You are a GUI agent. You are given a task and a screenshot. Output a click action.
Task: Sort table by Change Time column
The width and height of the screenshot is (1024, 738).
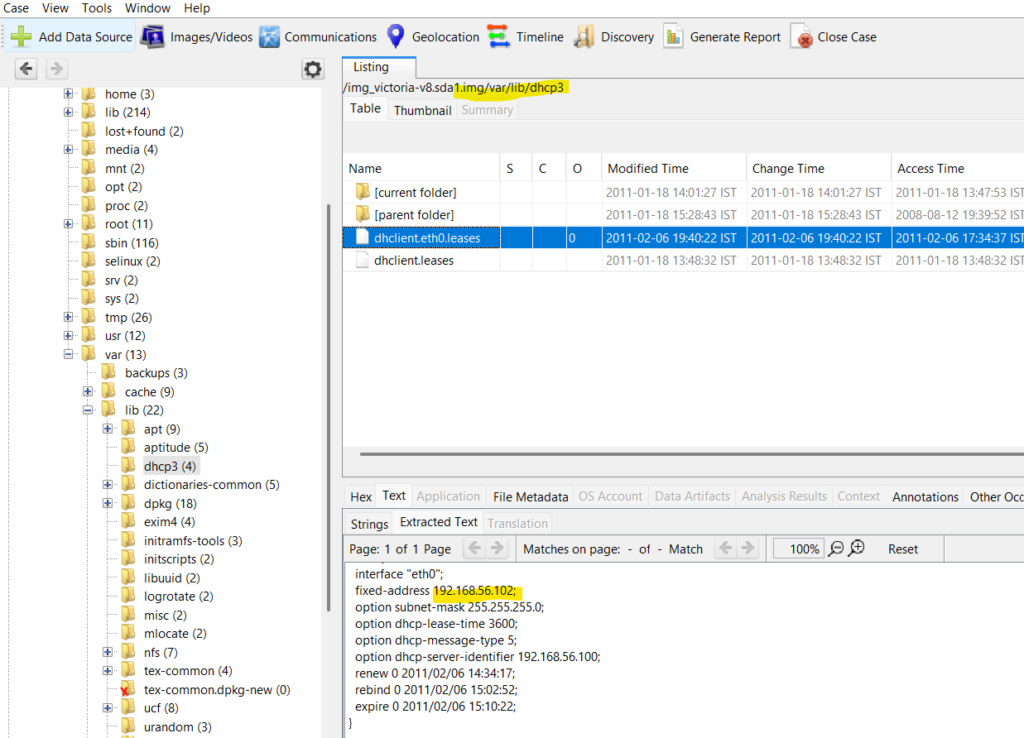818,168
